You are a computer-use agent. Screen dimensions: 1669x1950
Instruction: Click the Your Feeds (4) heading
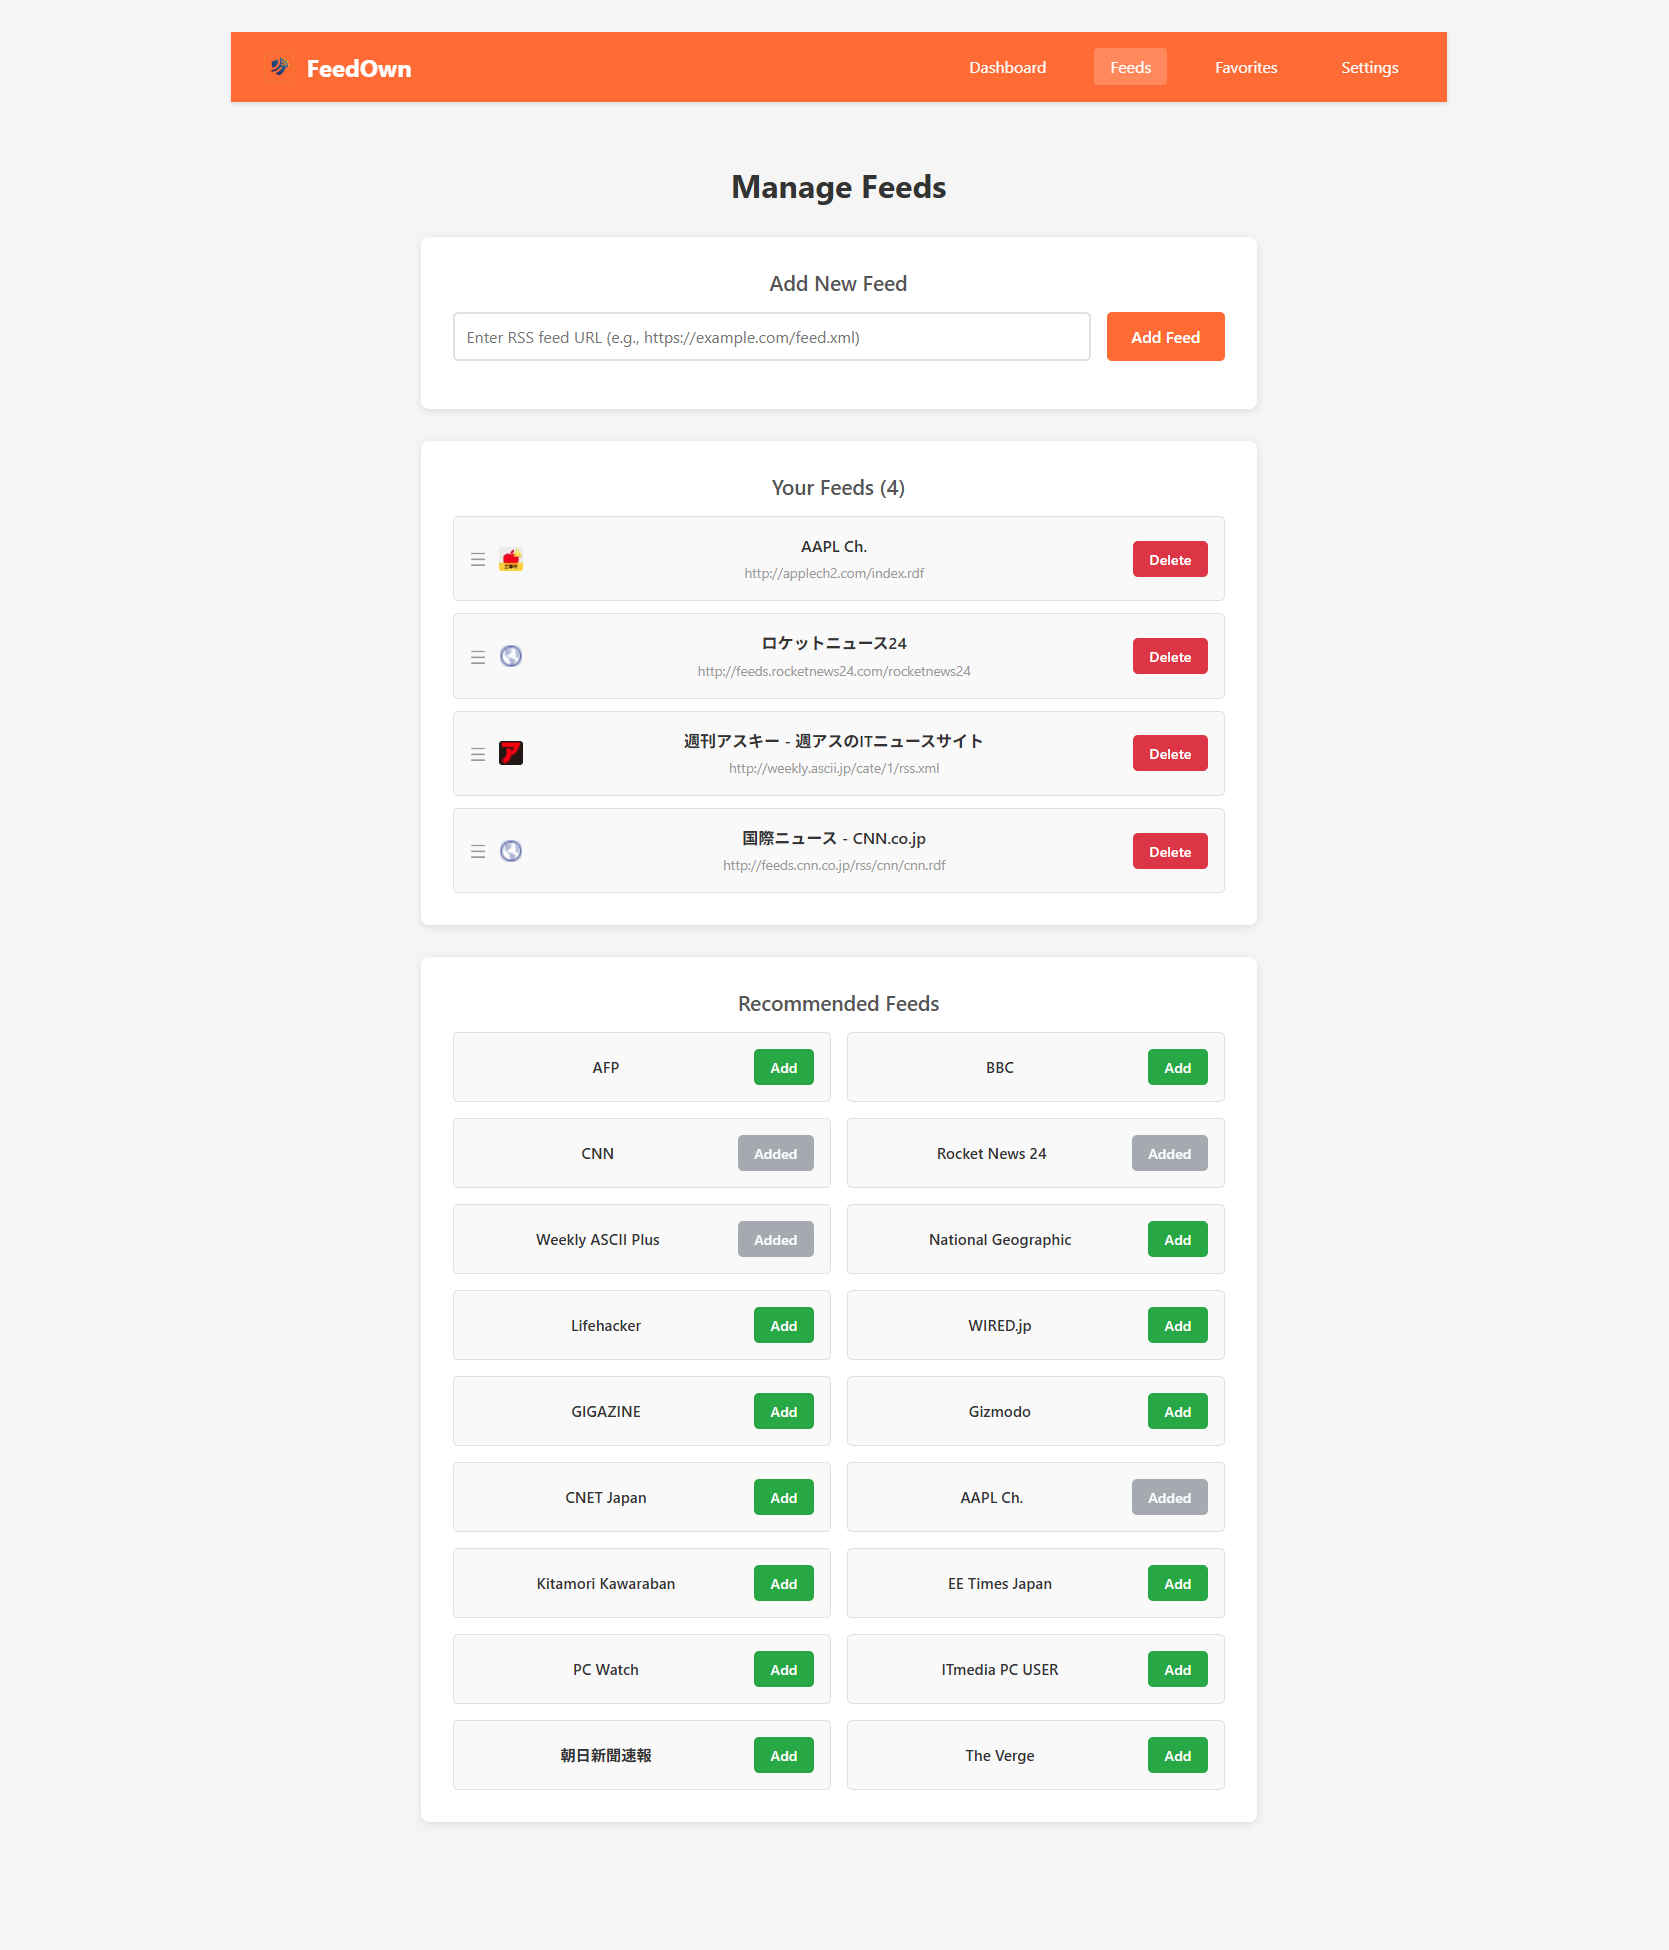coord(838,488)
